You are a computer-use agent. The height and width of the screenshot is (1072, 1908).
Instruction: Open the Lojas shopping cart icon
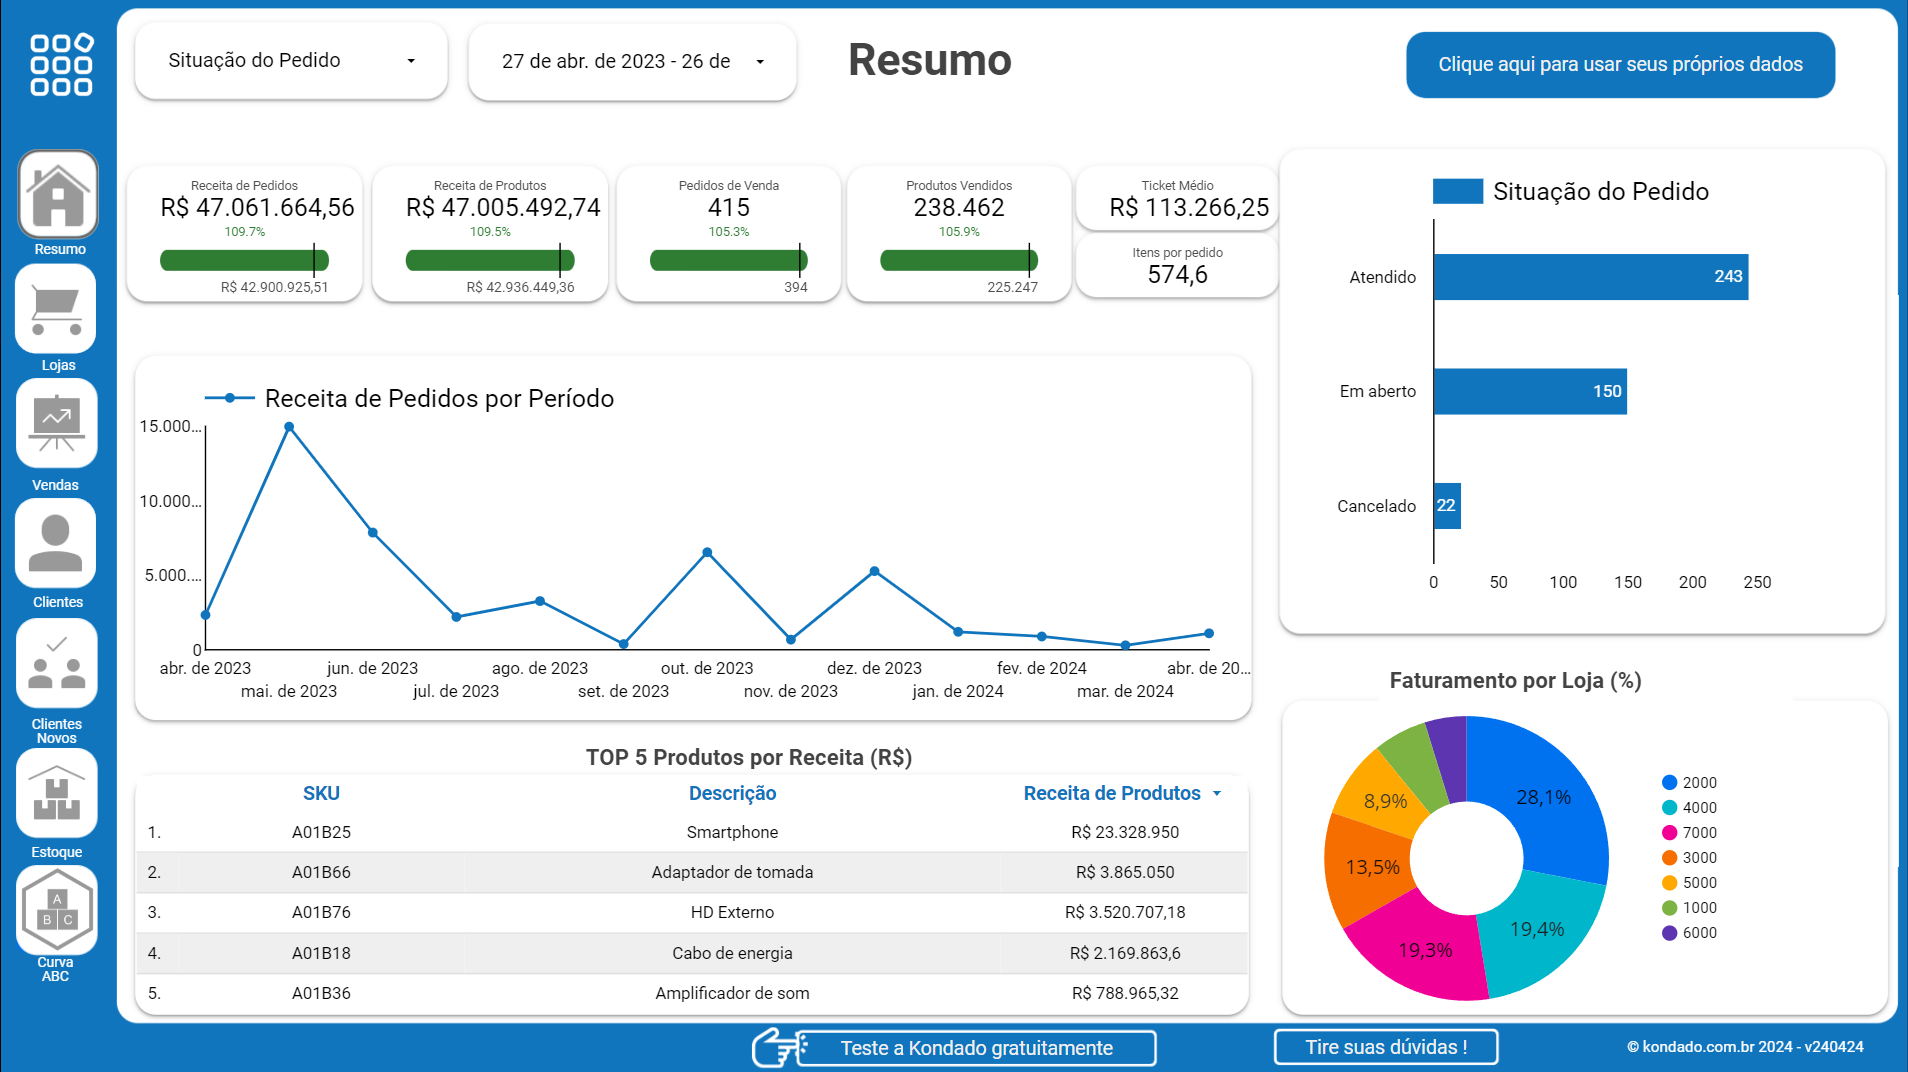[57, 309]
